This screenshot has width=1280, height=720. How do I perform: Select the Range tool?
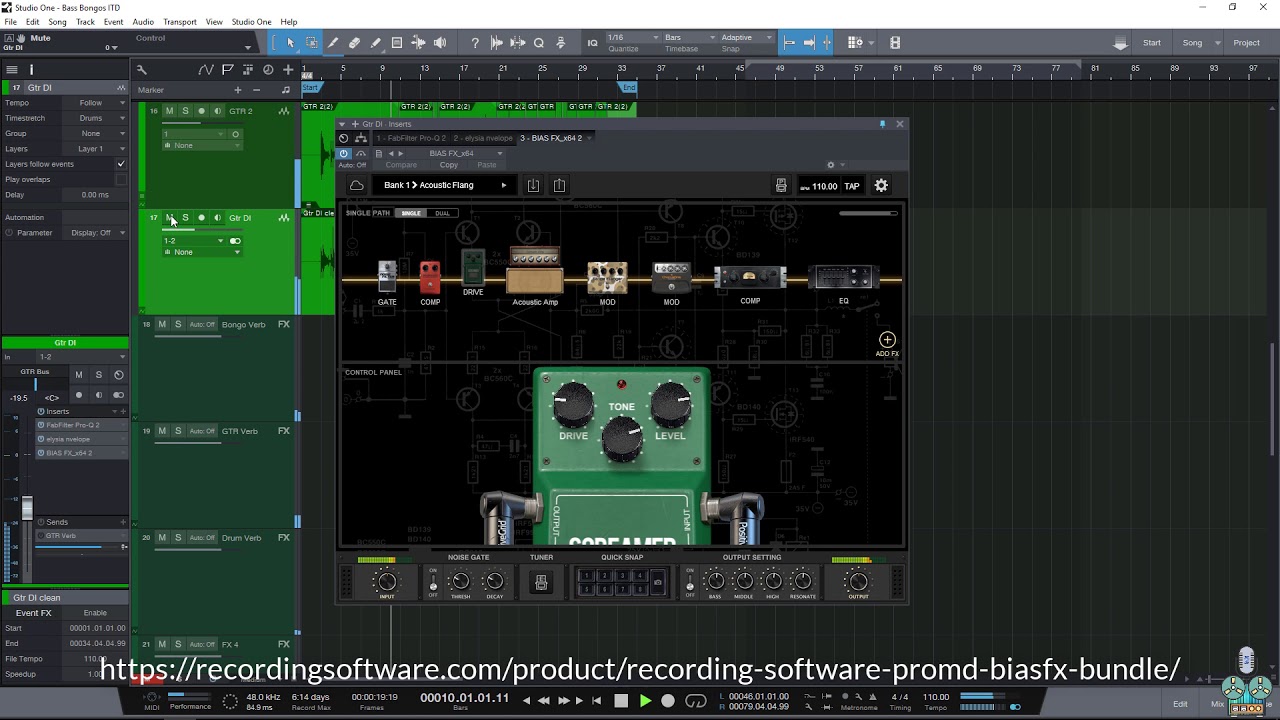click(x=312, y=43)
